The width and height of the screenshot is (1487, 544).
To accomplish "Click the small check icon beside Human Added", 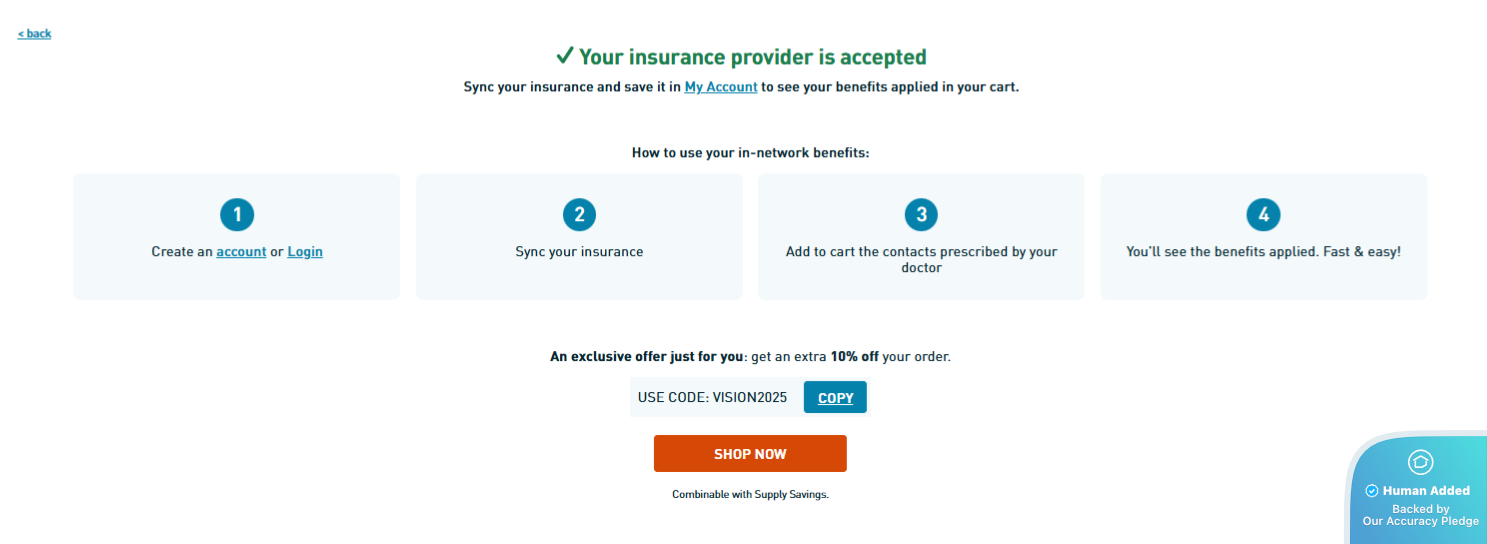I will pos(1372,491).
